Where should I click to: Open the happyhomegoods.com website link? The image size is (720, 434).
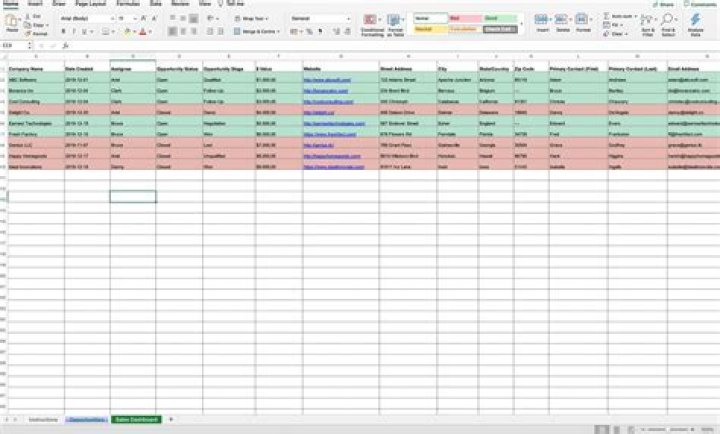[332, 156]
